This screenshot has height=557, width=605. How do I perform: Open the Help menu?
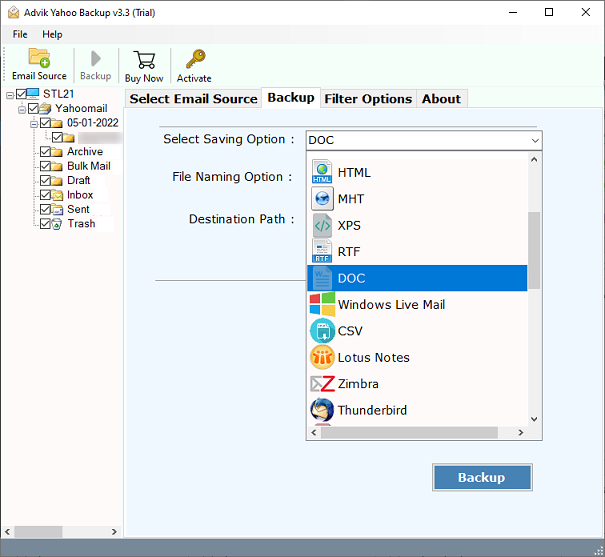pos(52,34)
